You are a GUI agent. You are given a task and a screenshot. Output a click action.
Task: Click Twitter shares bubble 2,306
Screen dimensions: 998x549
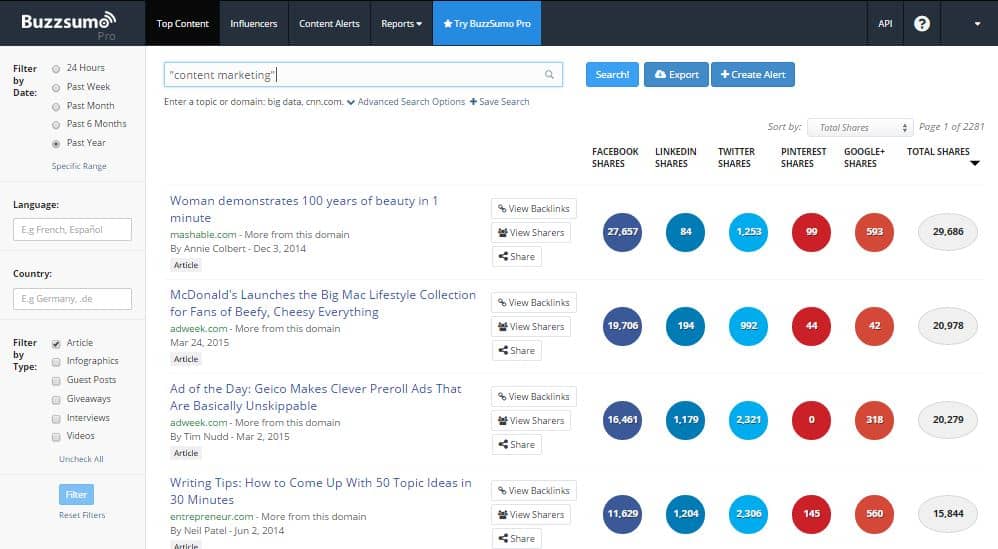pos(748,514)
